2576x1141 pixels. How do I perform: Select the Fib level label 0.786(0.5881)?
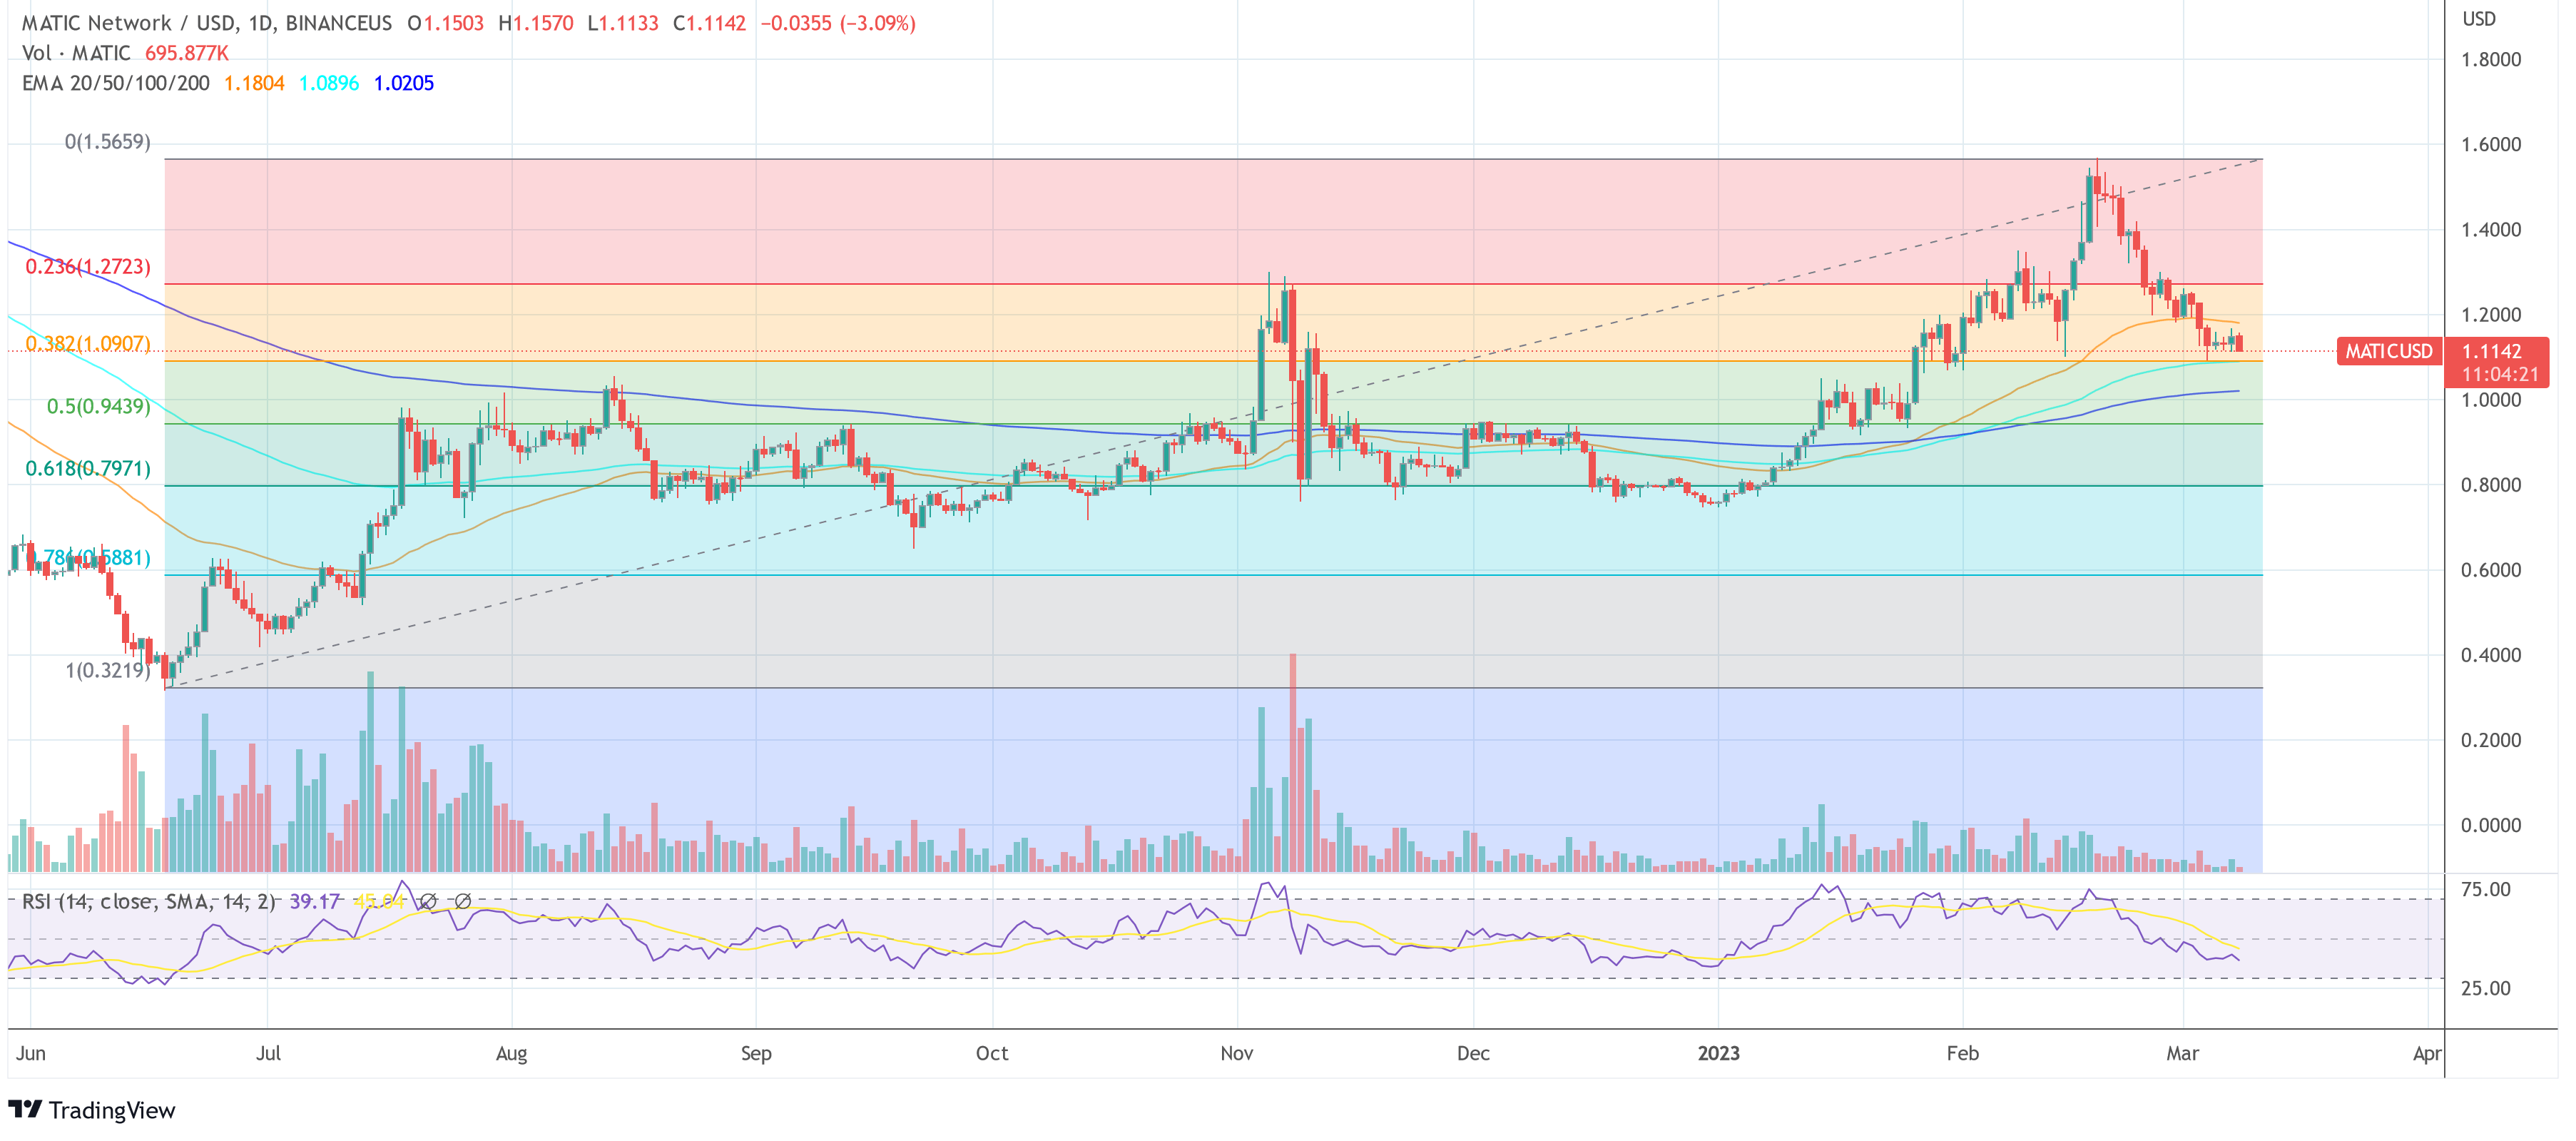[x=88, y=557]
